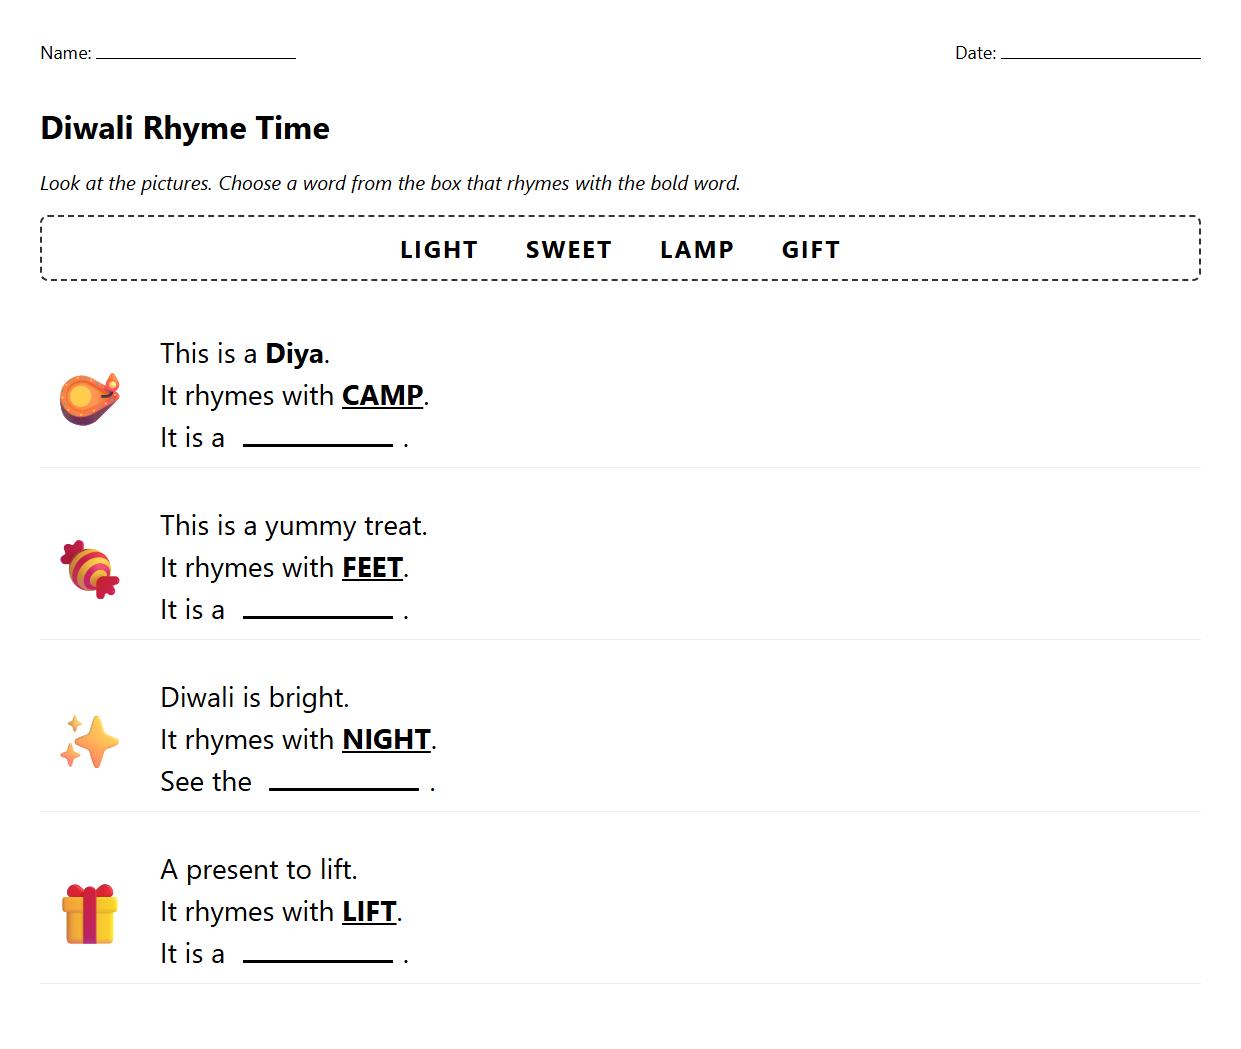Click the word LAMP inside the dashed box
The height and width of the screenshot is (1049, 1241).
coord(697,249)
